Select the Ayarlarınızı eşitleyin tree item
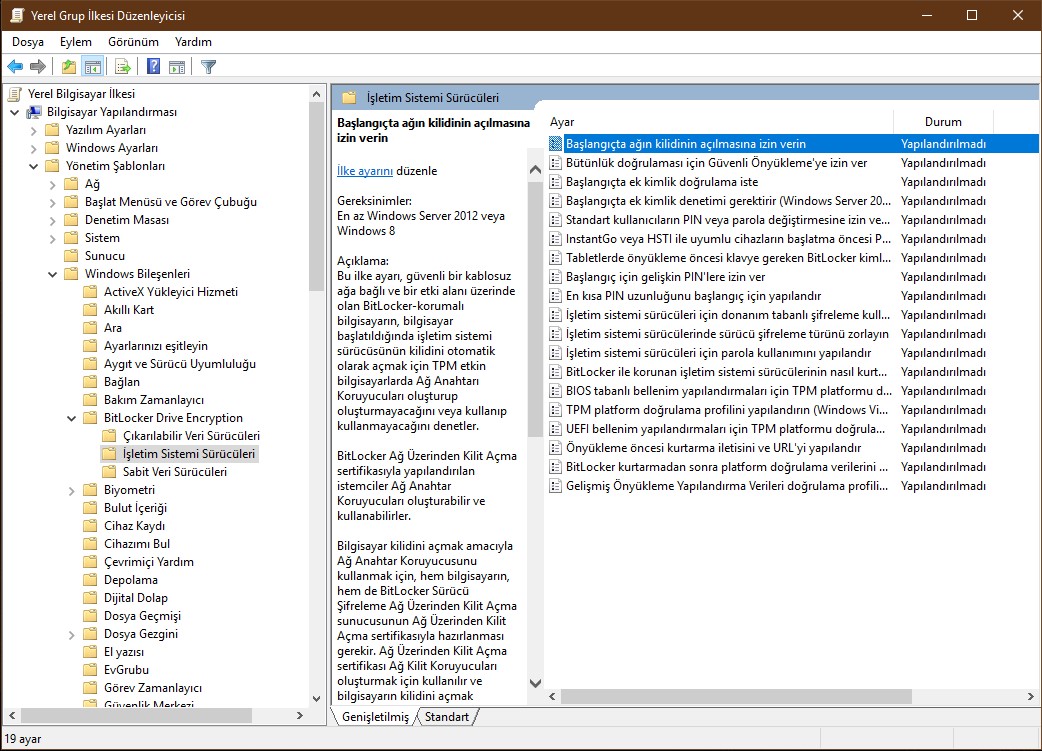The height and width of the screenshot is (751, 1042). tap(156, 346)
